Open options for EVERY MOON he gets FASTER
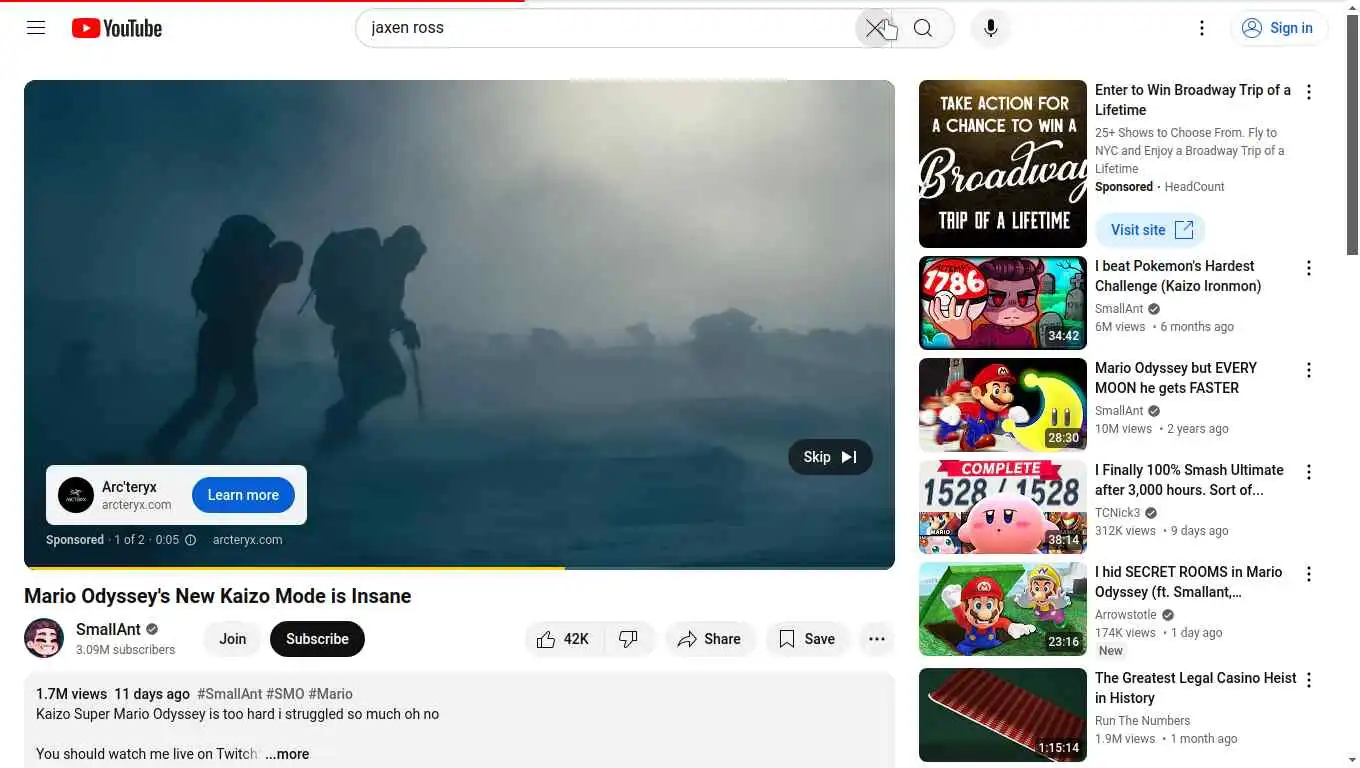 [x=1308, y=370]
